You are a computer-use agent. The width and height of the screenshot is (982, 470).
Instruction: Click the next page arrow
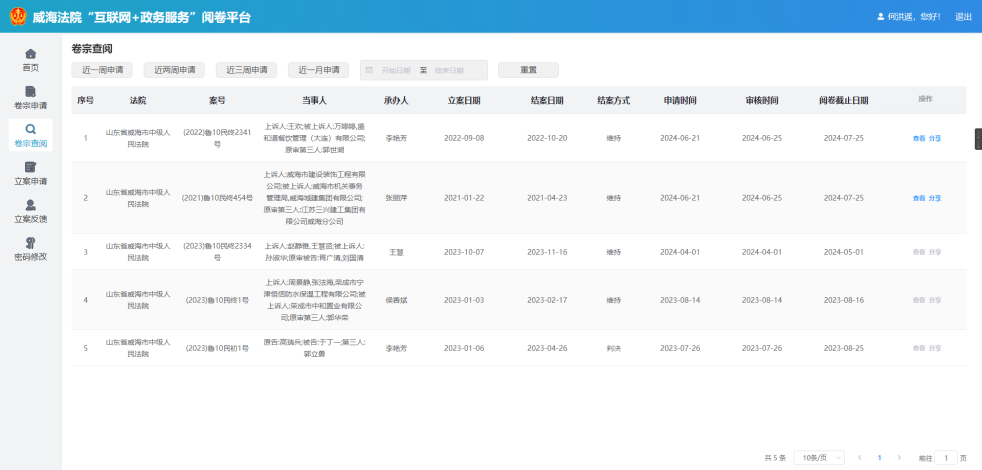tap(899, 457)
